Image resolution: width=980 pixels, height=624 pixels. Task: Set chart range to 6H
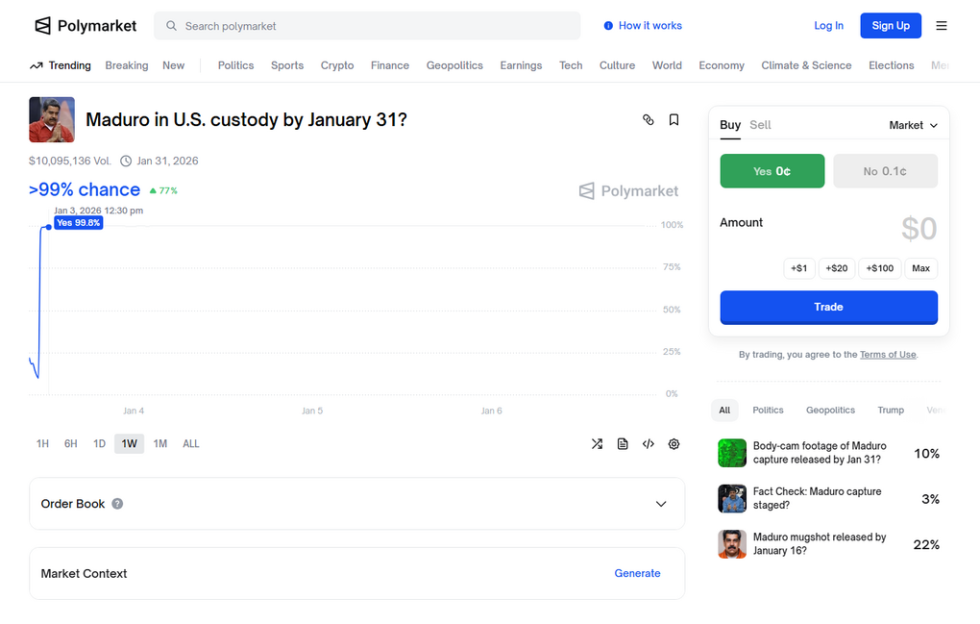[71, 443]
